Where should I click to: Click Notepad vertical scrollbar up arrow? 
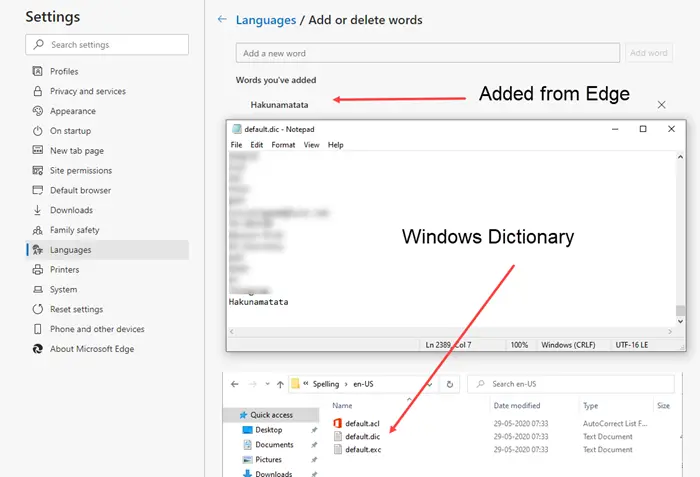(x=680, y=157)
